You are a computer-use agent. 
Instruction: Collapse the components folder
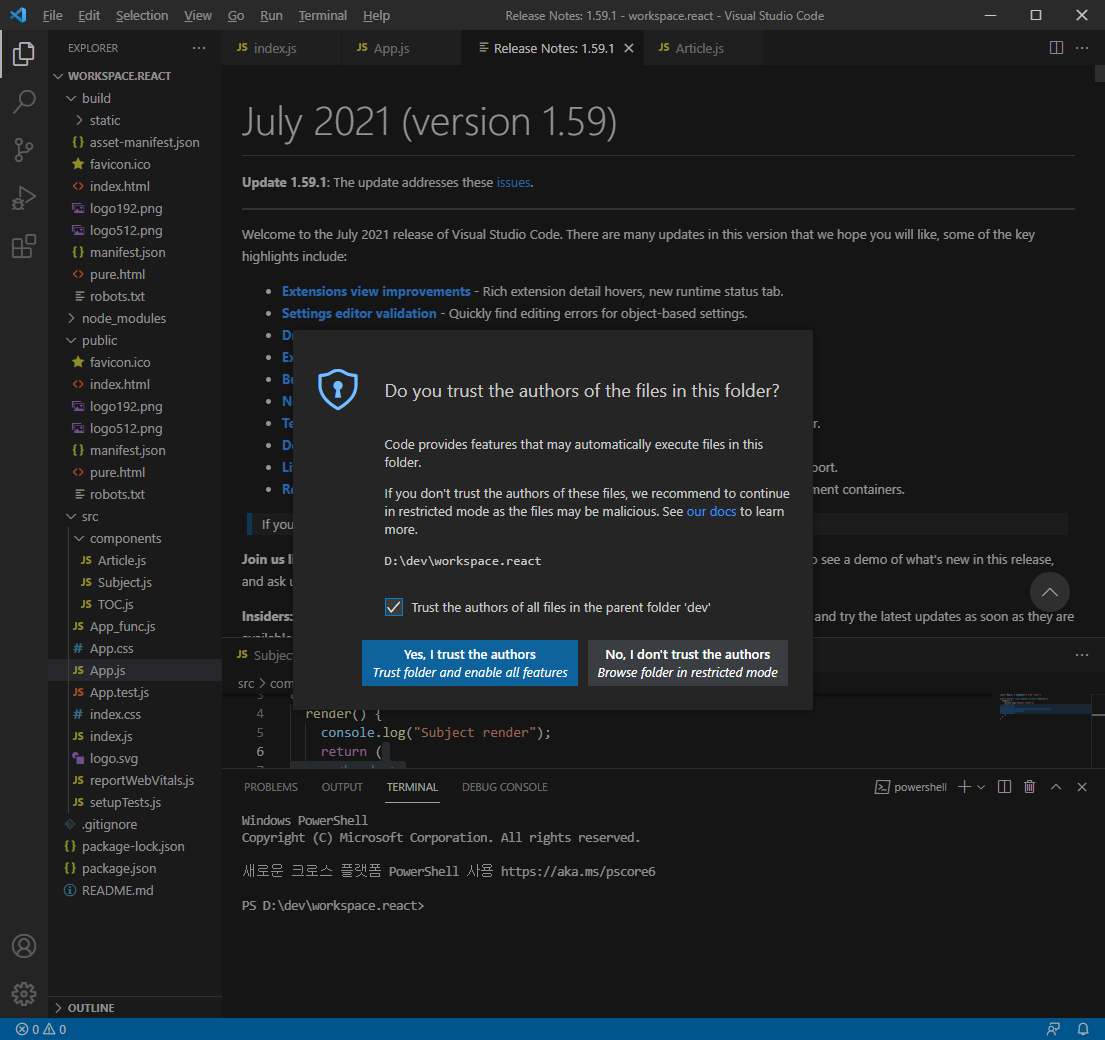[78, 538]
